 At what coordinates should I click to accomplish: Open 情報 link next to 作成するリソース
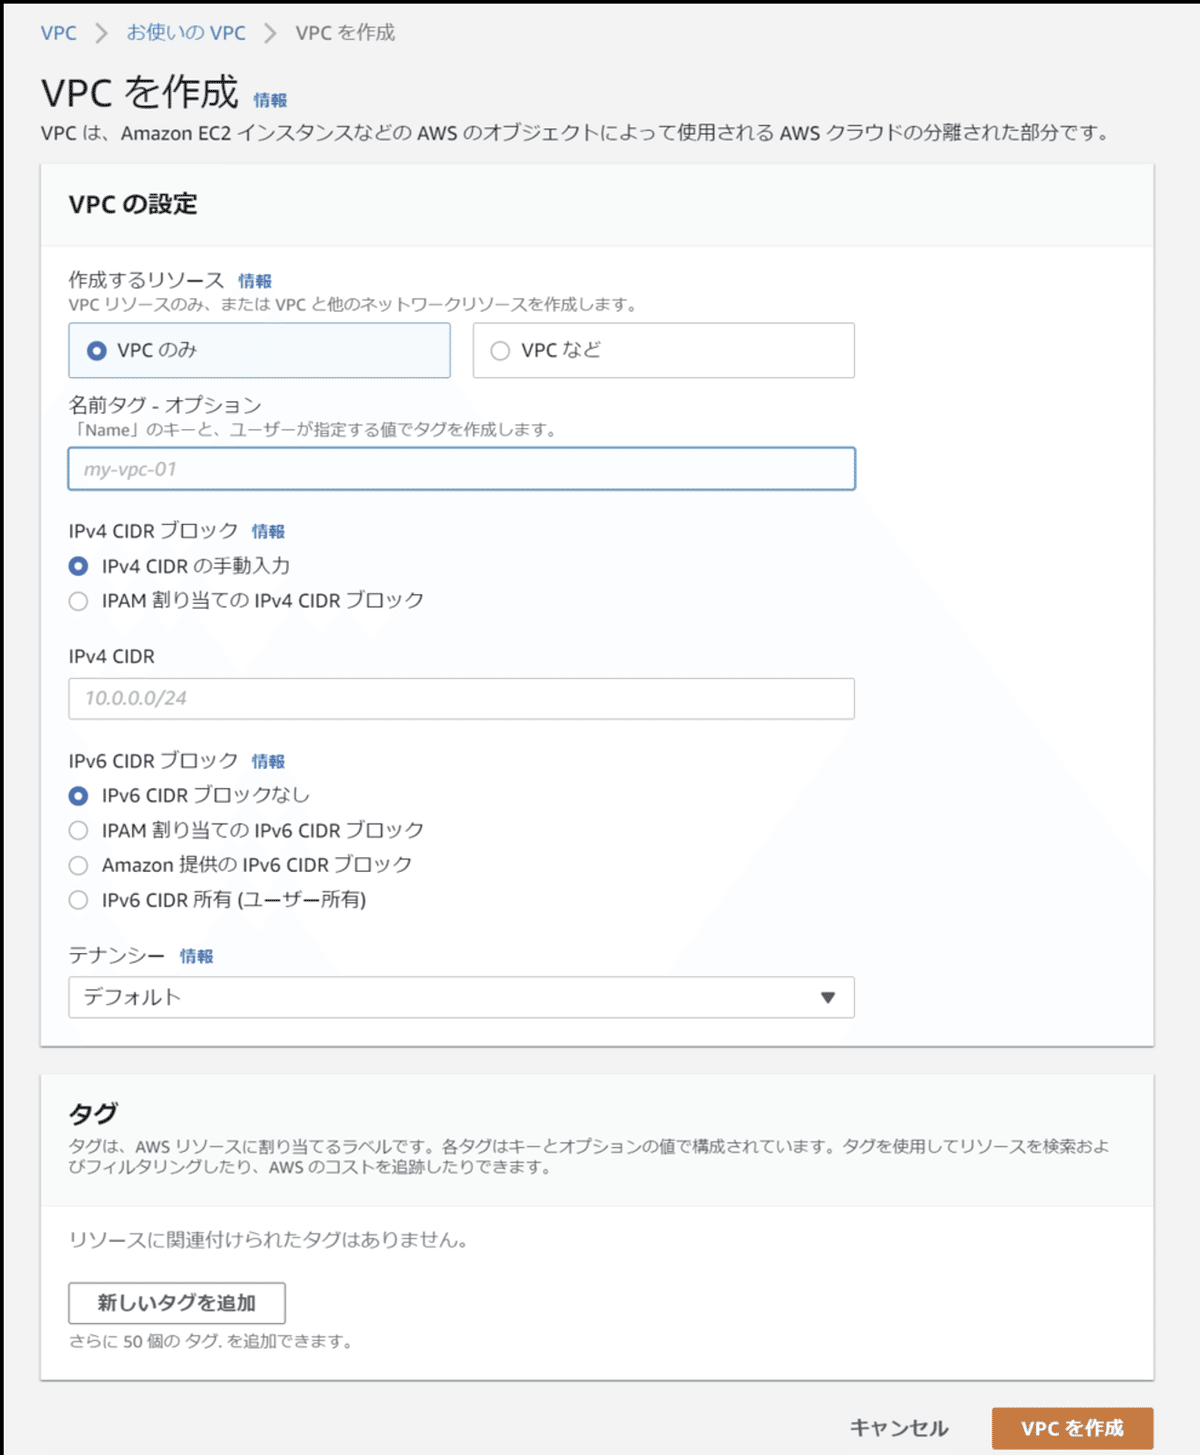coord(255,281)
